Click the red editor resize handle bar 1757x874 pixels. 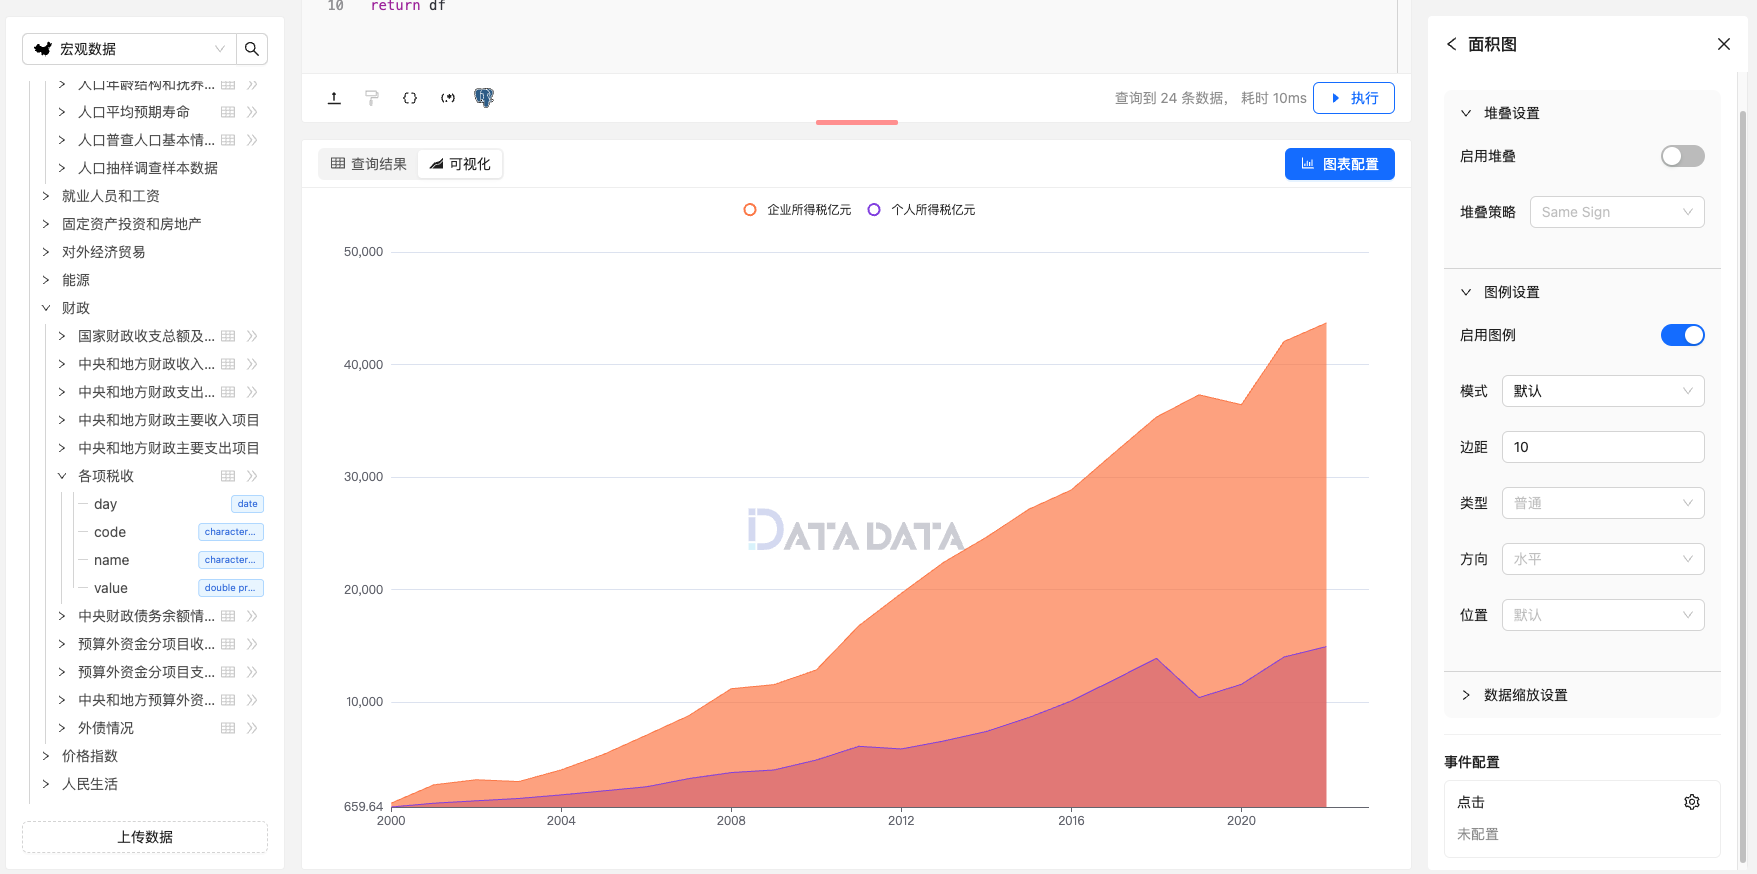[857, 122]
